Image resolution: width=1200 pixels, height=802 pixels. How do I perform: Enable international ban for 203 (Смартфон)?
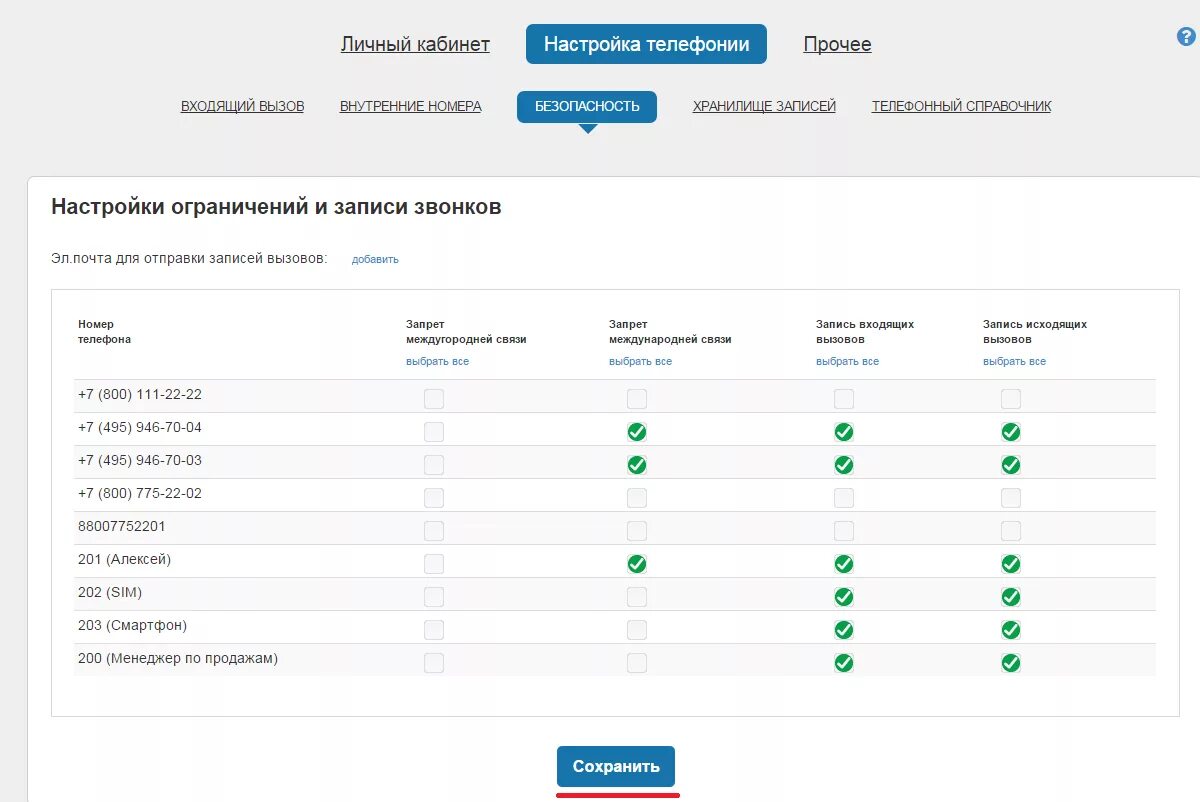point(637,630)
